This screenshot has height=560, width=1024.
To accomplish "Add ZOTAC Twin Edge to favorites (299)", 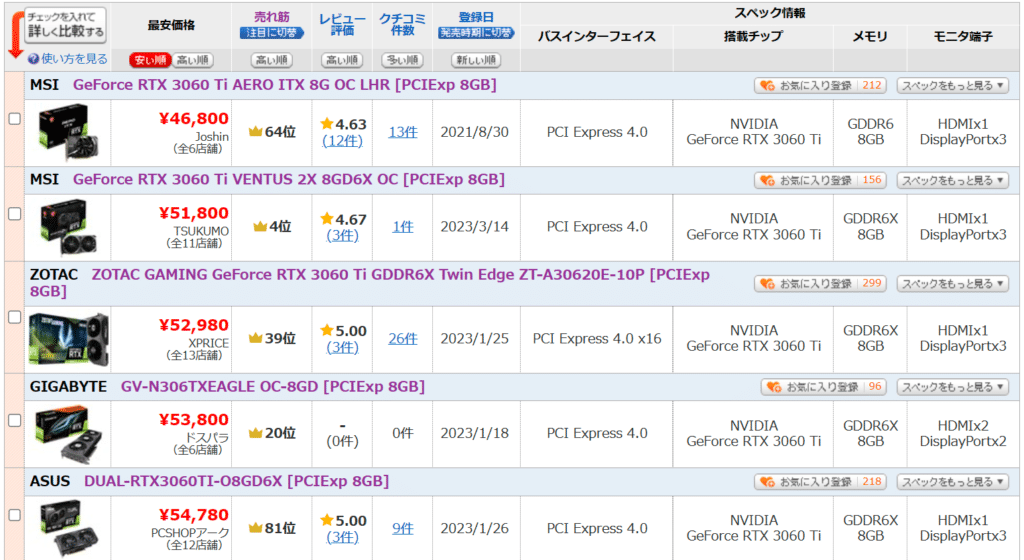I will coord(820,283).
